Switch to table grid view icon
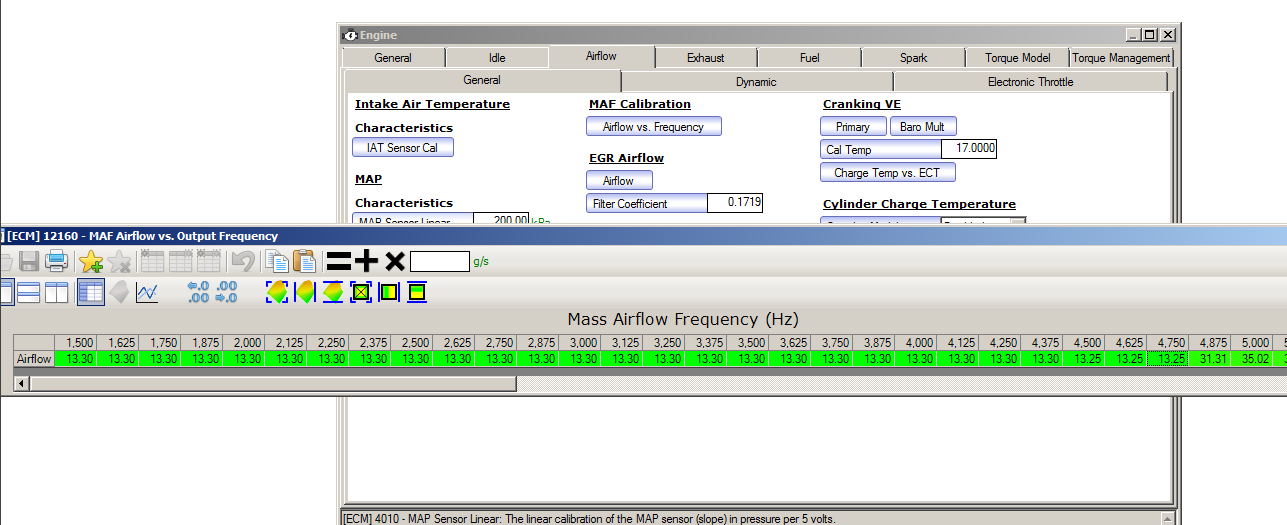The height and width of the screenshot is (525, 1287). (91, 293)
